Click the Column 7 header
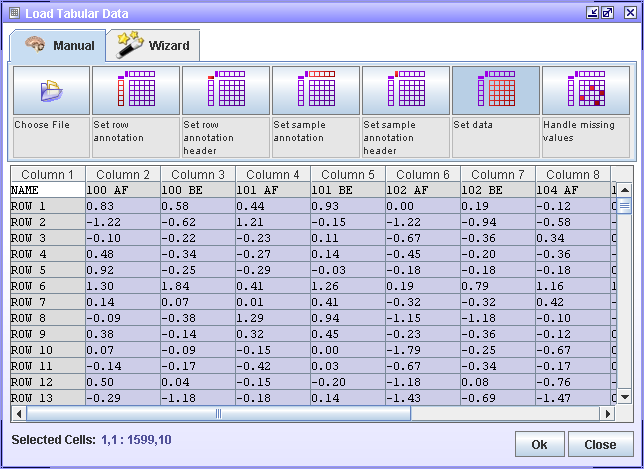The image size is (644, 469). tap(498, 175)
